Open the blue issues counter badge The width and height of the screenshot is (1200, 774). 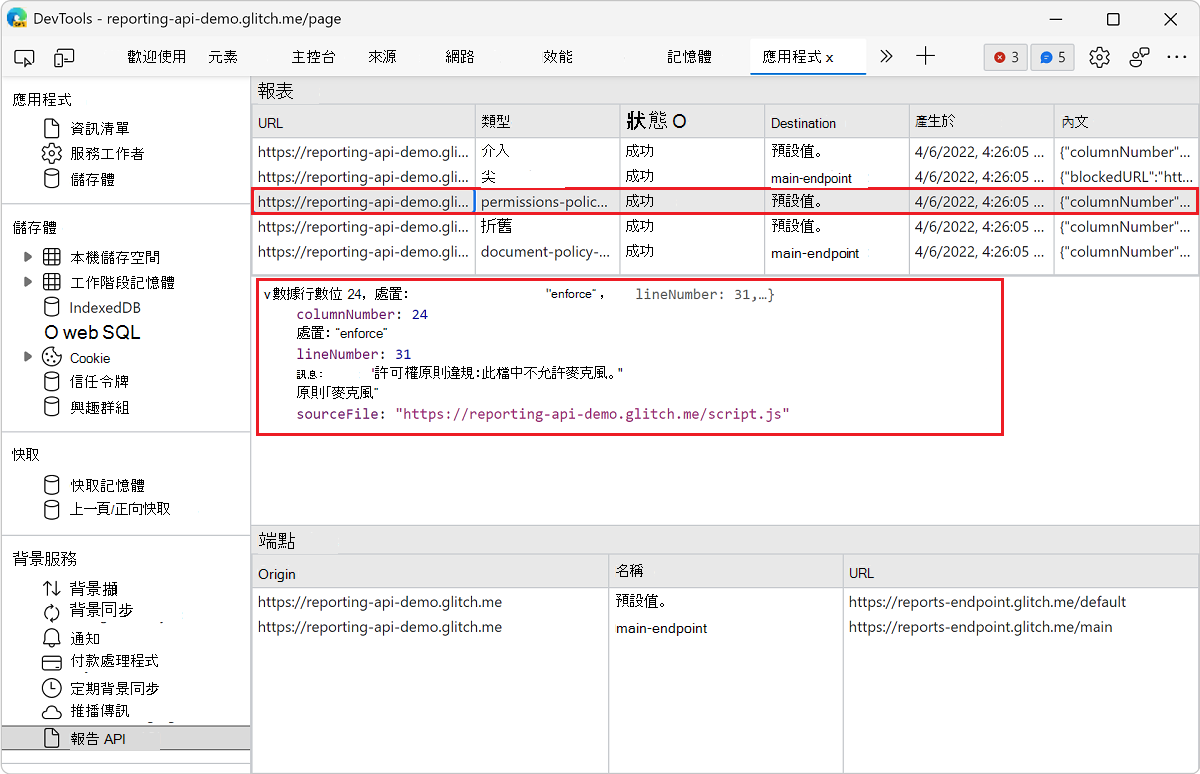click(1051, 57)
